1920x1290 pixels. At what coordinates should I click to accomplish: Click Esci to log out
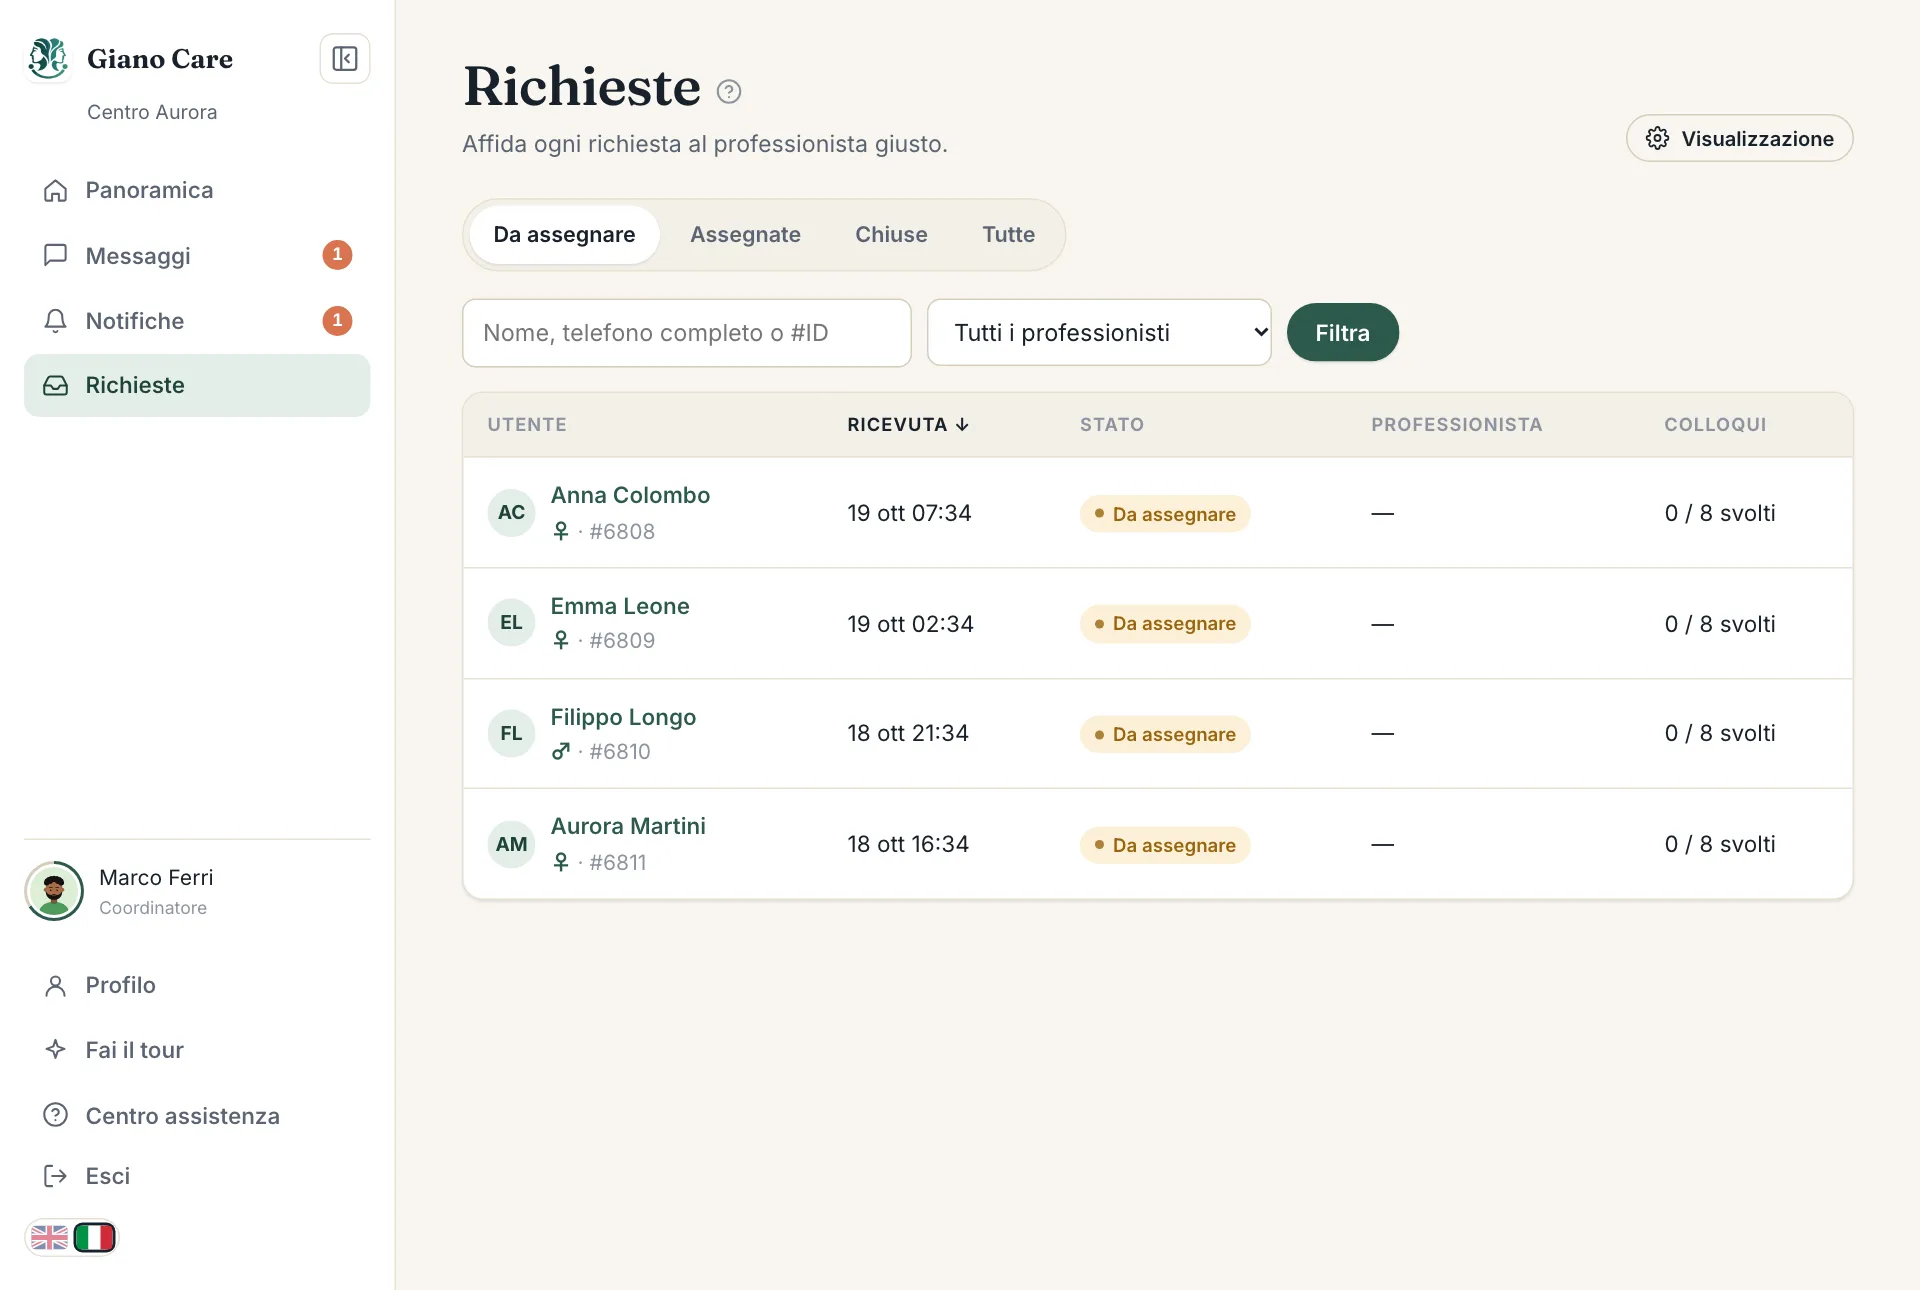(x=197, y=1176)
